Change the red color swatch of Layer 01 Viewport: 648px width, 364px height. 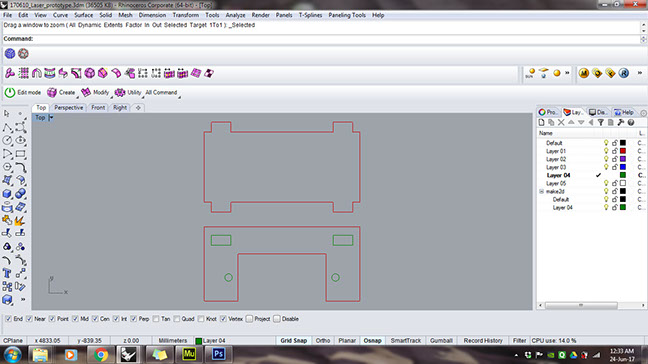point(623,151)
